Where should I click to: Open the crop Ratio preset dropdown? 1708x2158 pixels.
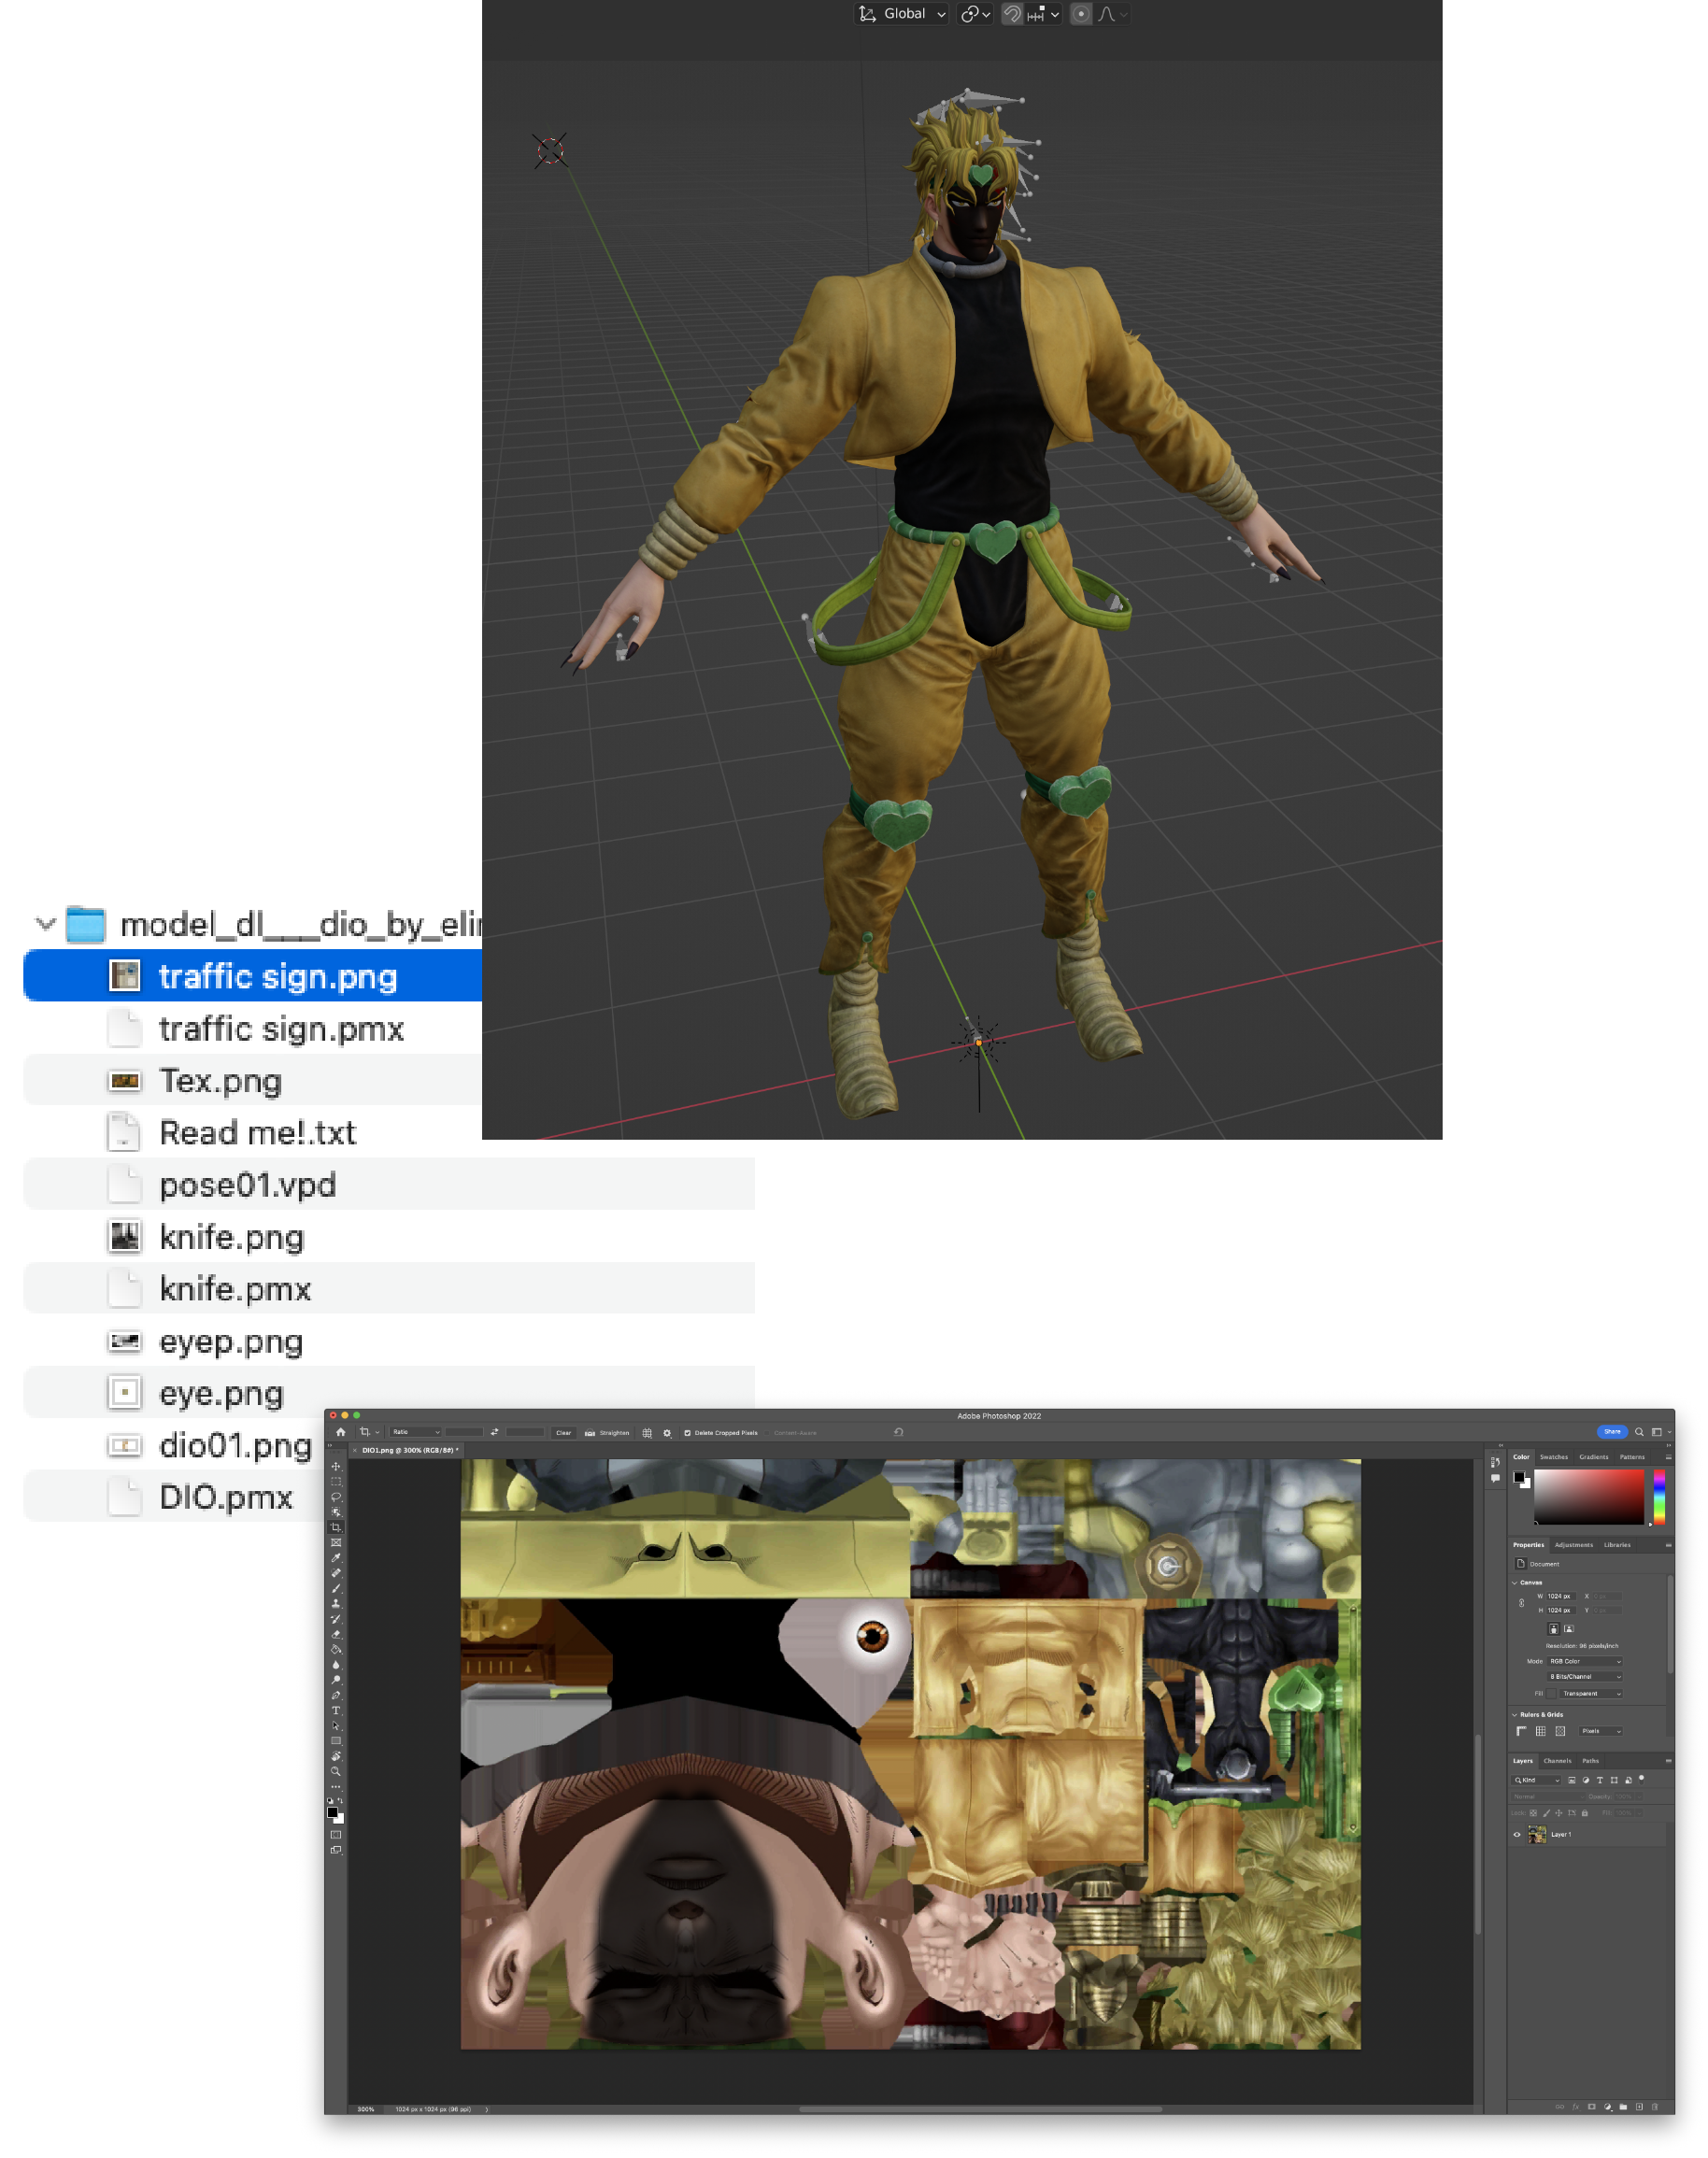[x=416, y=1432]
